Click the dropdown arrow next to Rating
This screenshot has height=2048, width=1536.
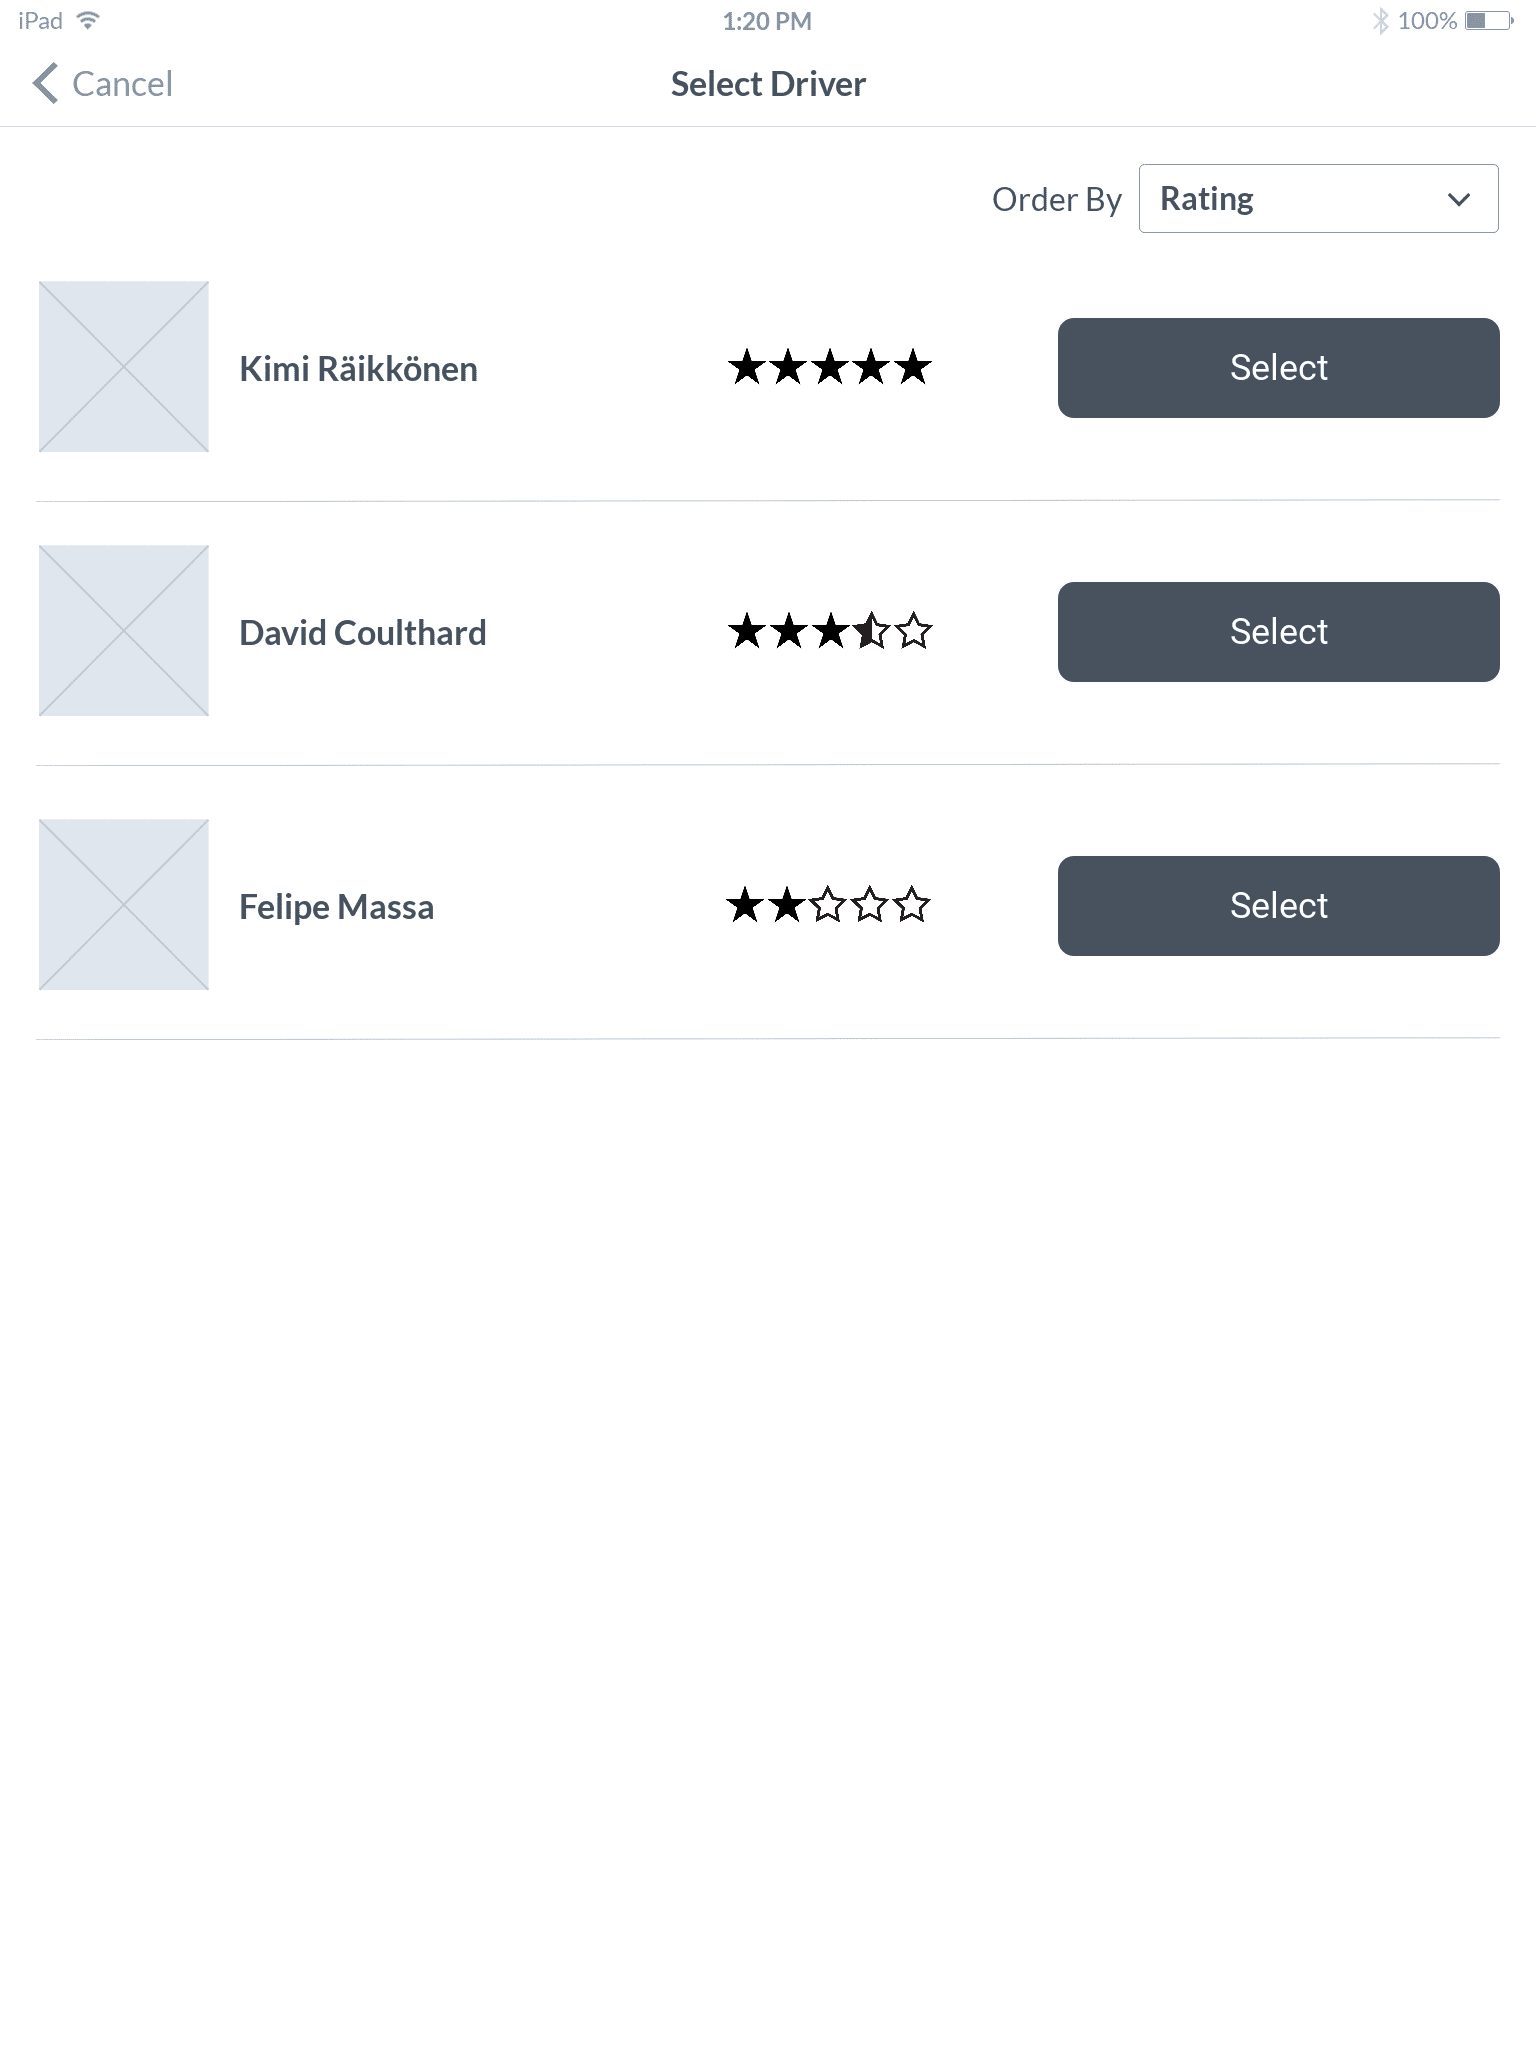(x=1459, y=199)
